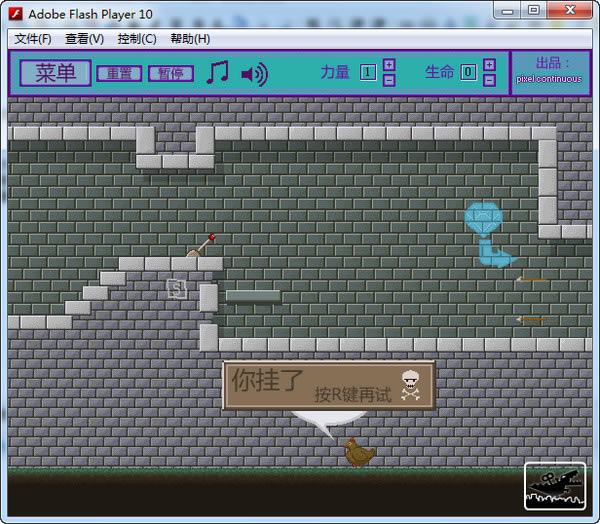The image size is (600, 524).
Task: Open the 控制(C) menu
Action: pyautogui.click(x=137, y=39)
